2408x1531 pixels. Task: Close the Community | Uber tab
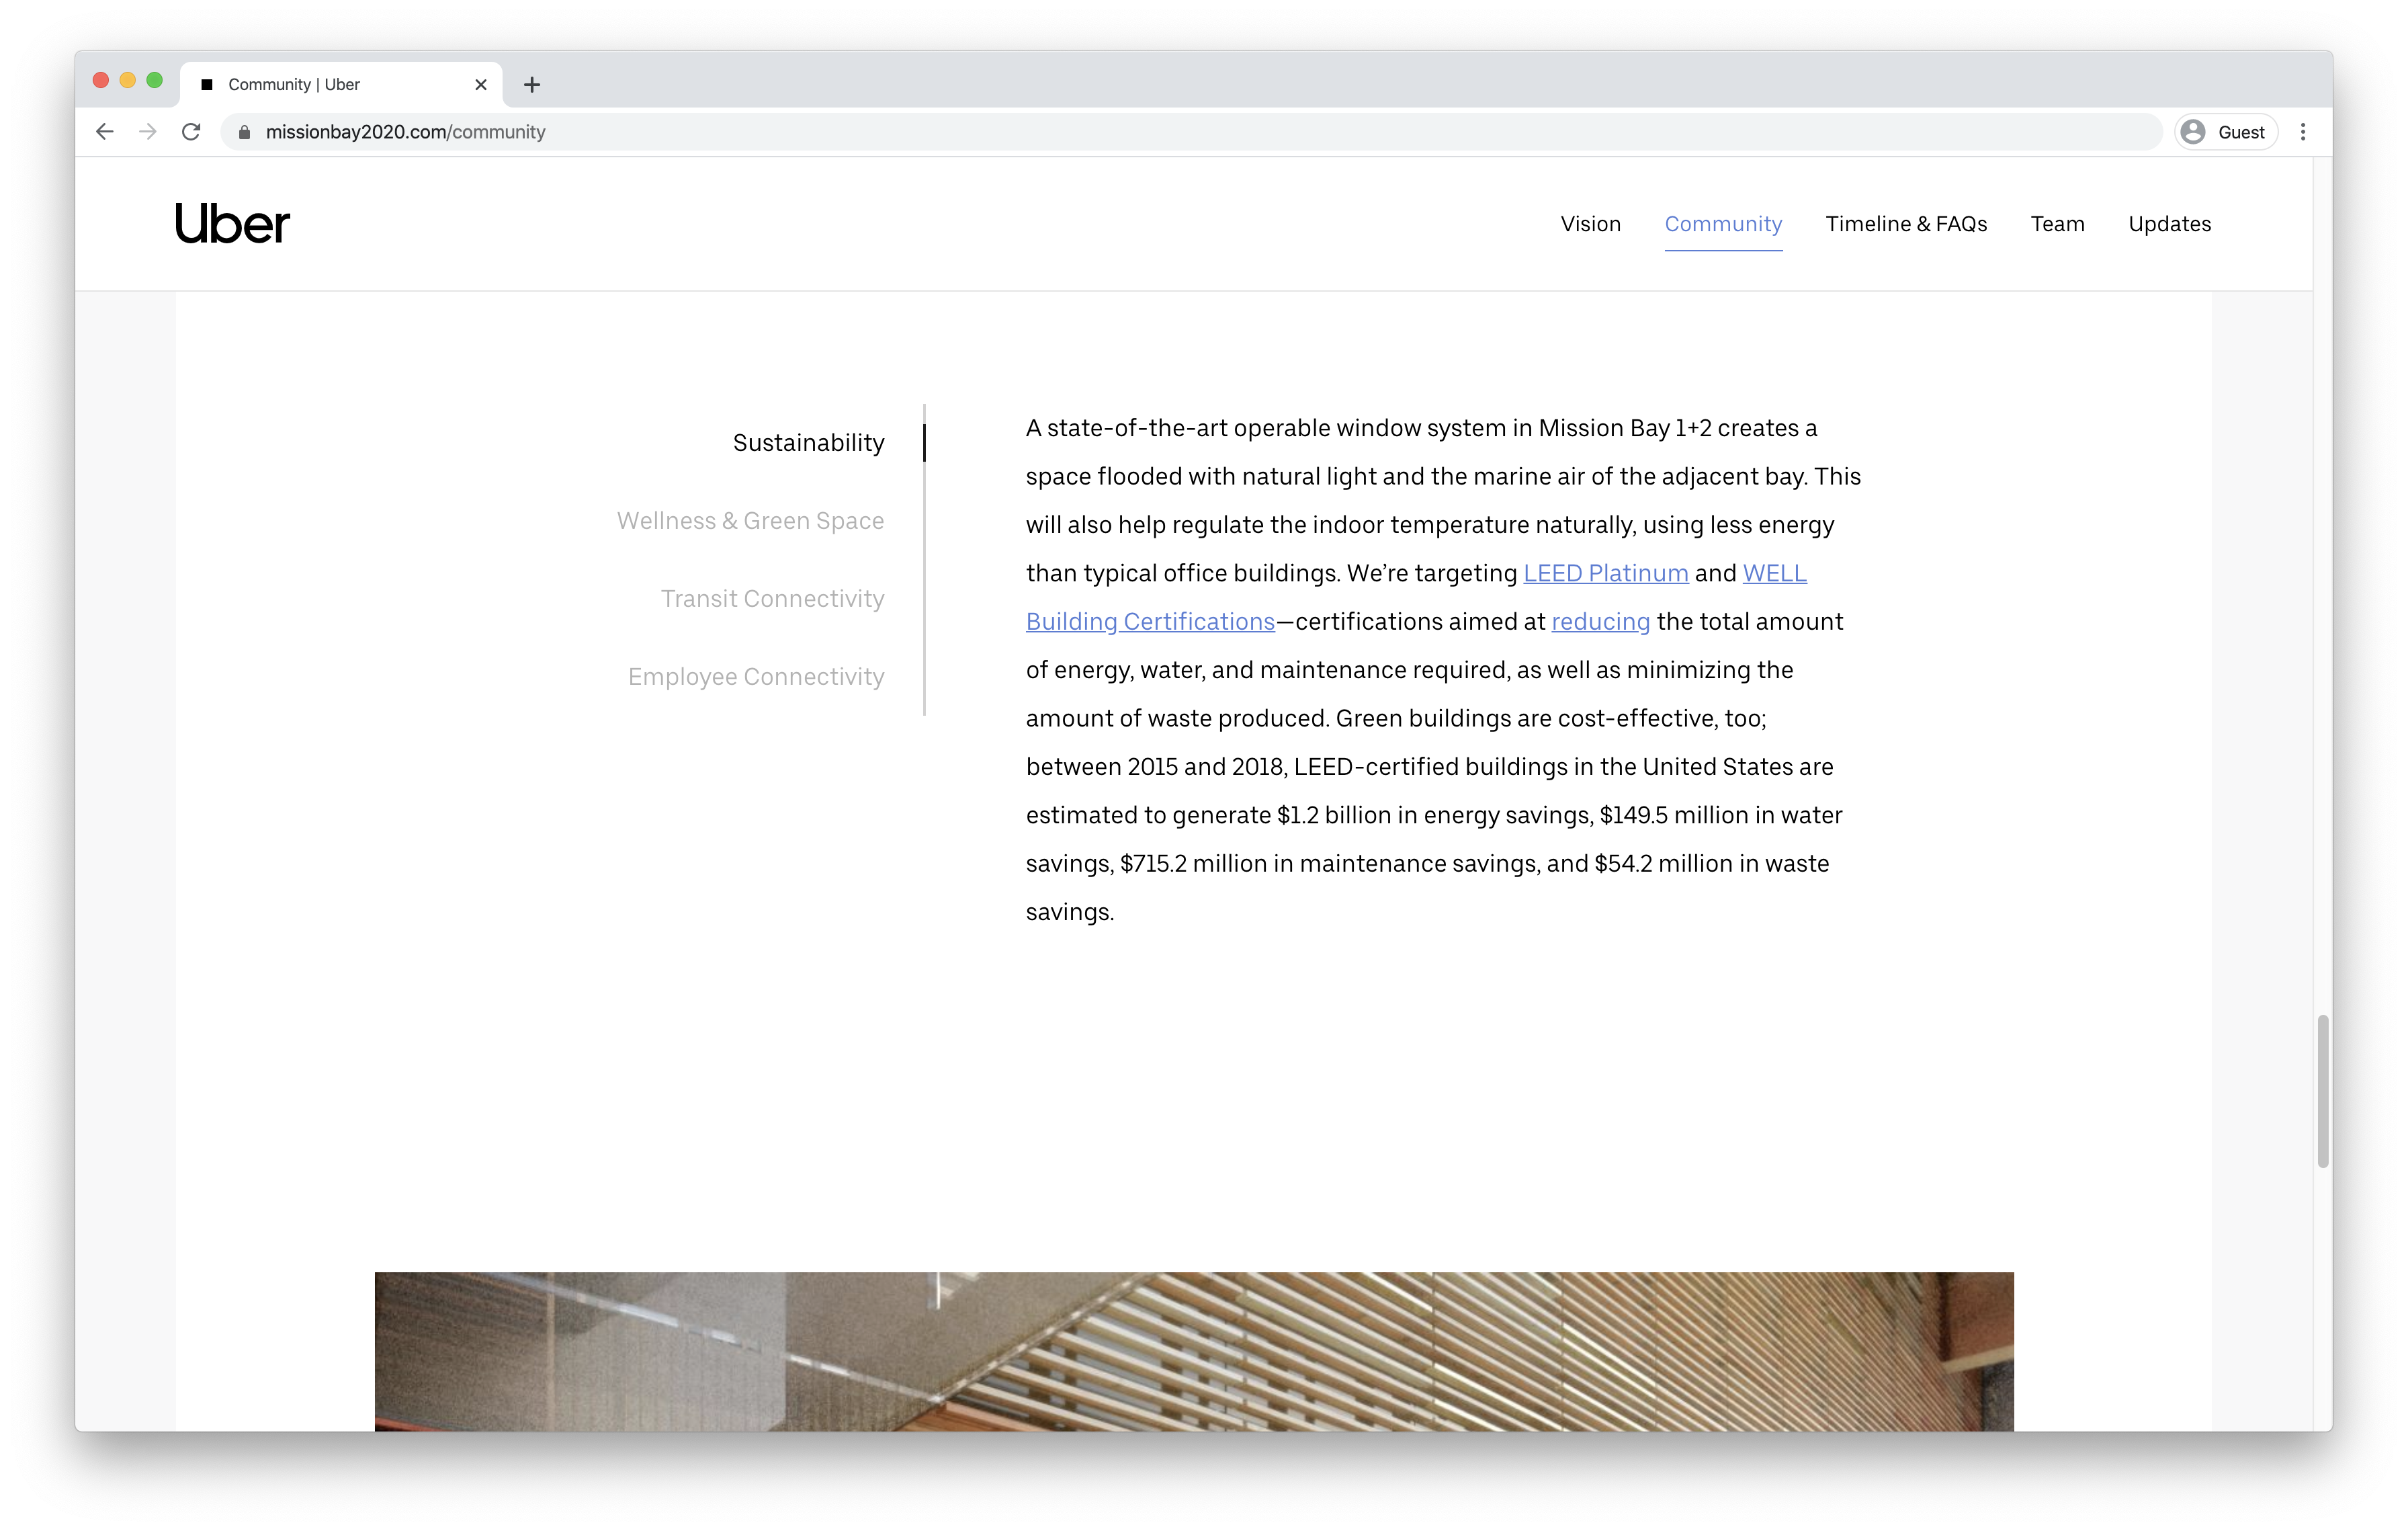[x=481, y=85]
